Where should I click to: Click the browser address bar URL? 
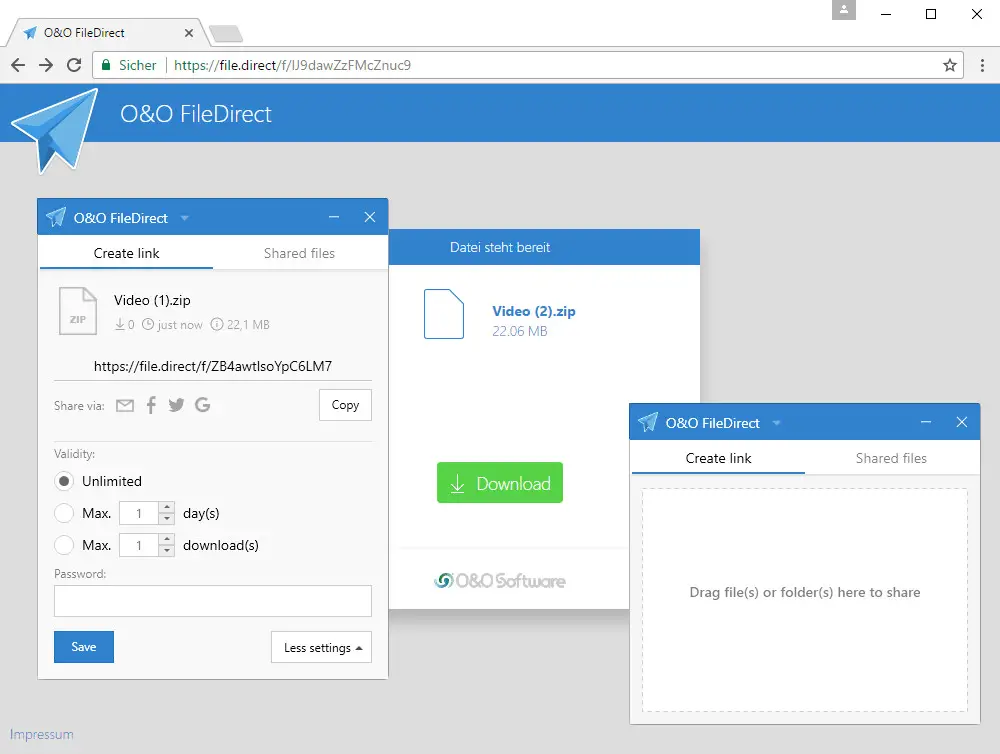pos(292,65)
